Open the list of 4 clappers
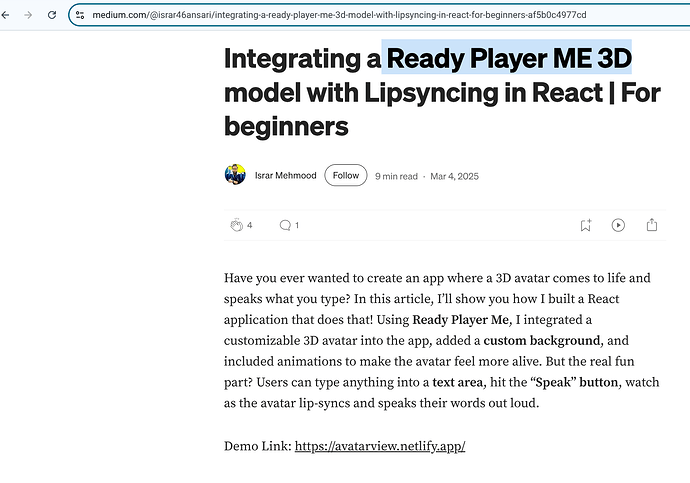 [250, 225]
